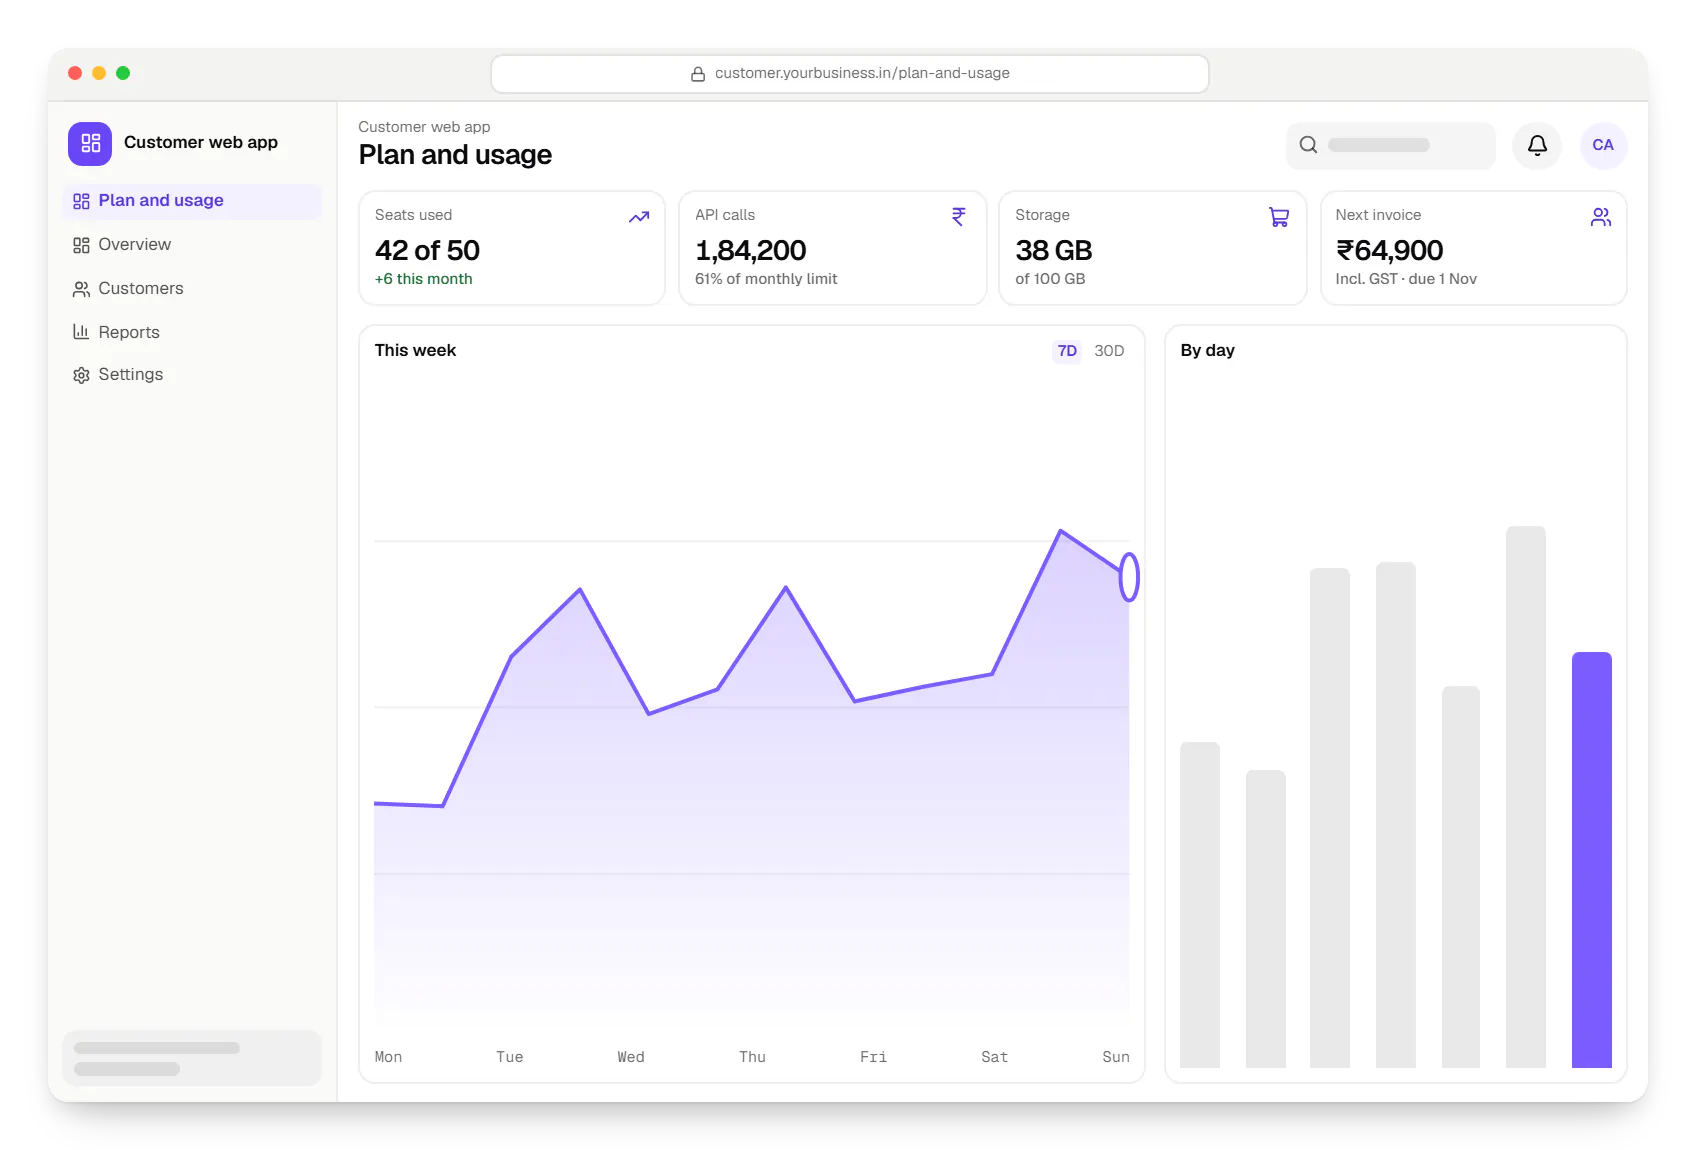Click the Customer web app logo icon
This screenshot has width=1696, height=1150.
coord(90,143)
